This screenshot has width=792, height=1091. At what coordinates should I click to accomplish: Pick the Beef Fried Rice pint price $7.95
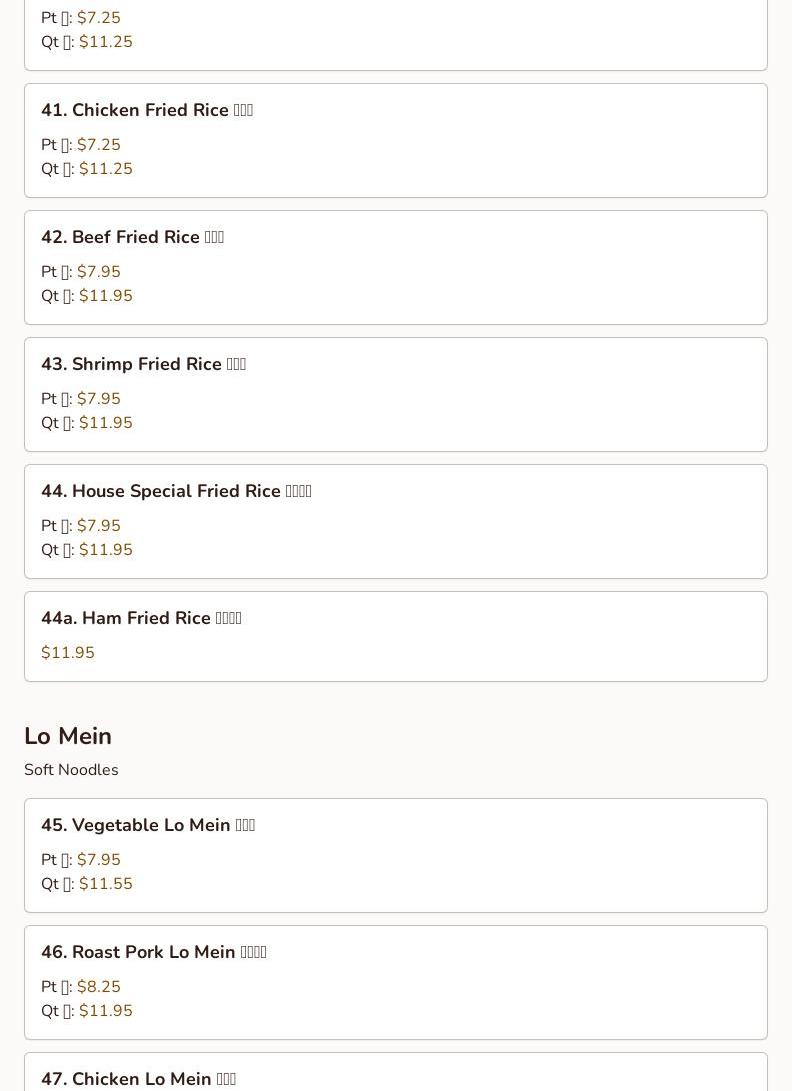(98, 272)
